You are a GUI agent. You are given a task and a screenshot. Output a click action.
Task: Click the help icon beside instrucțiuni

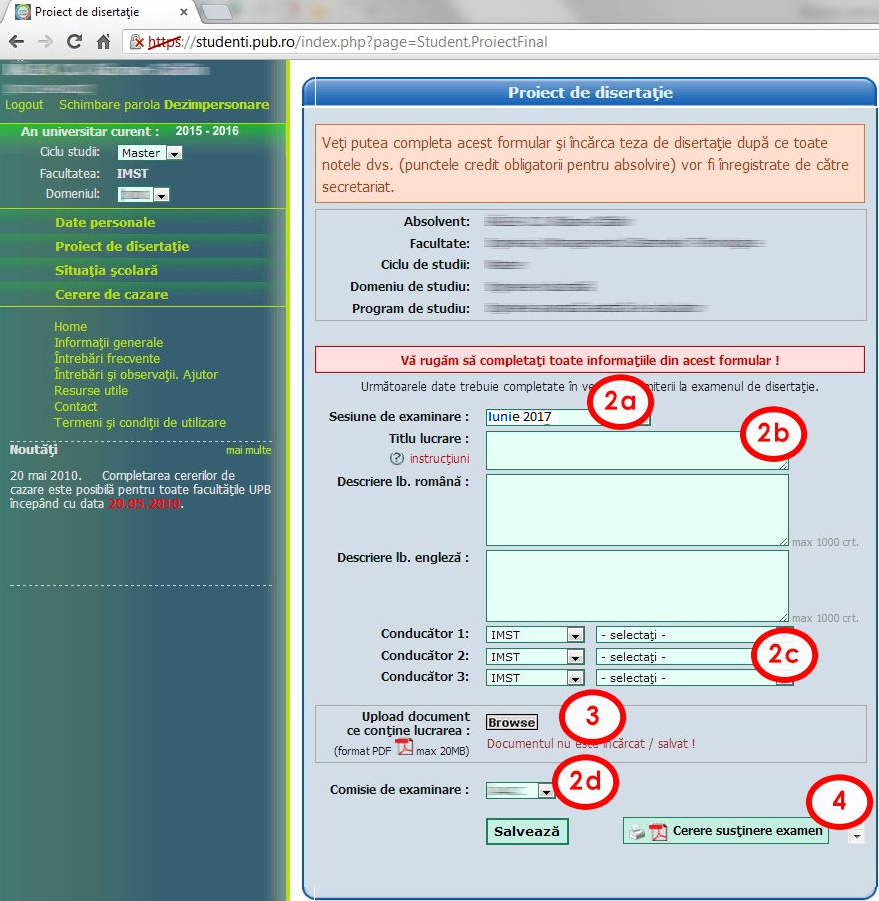(397, 459)
